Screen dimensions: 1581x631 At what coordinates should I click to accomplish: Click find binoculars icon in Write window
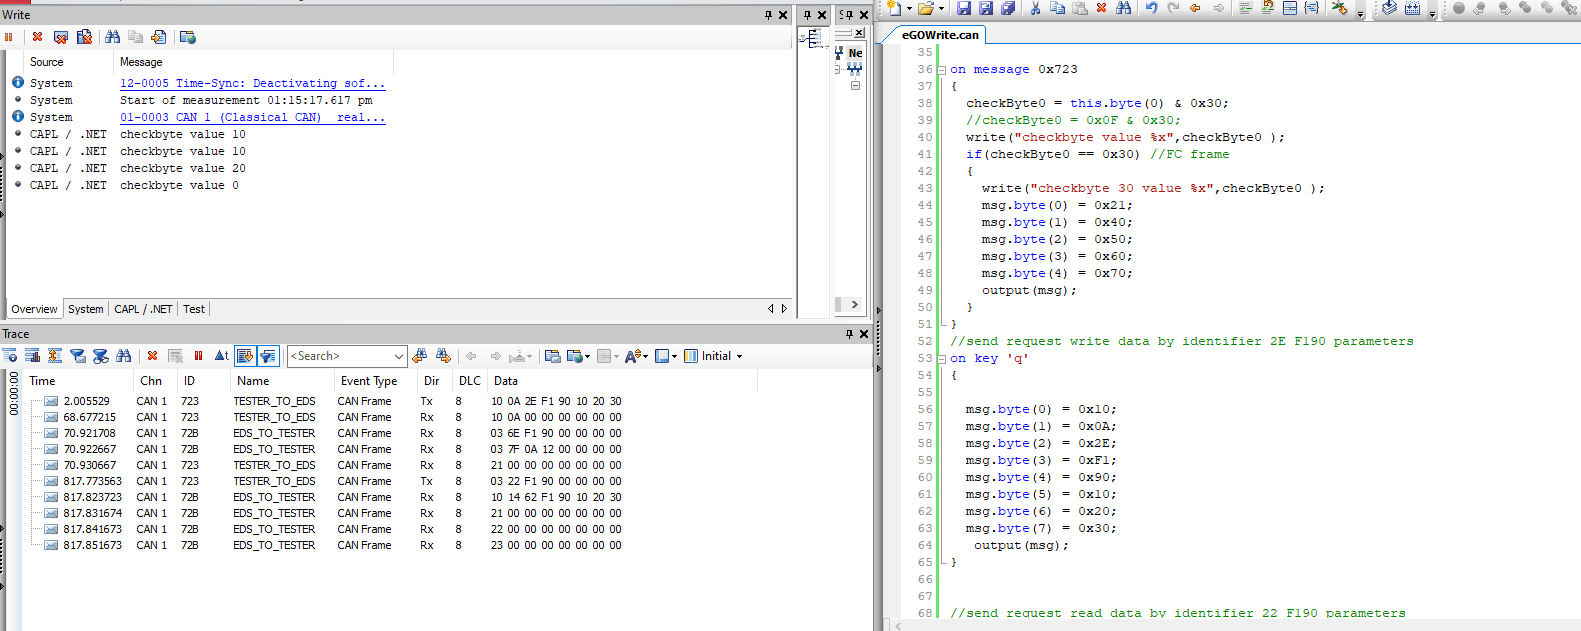coord(112,37)
